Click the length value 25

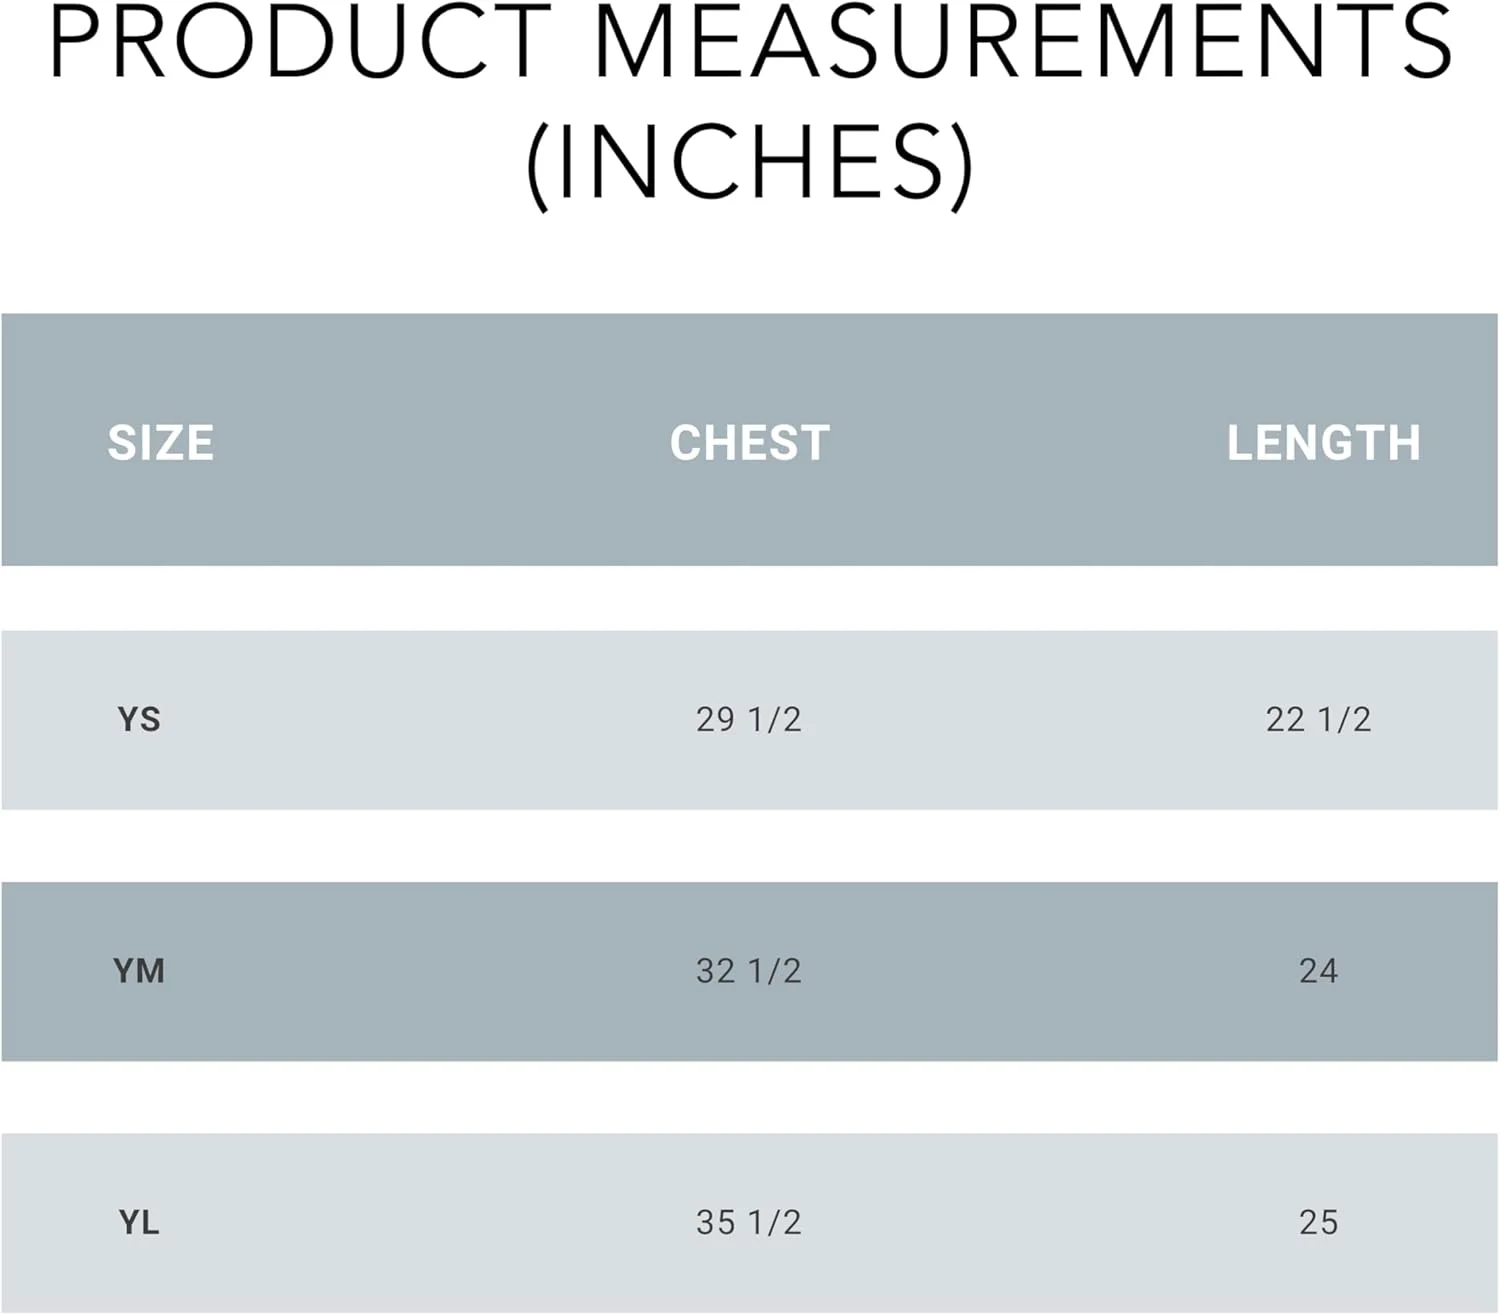click(x=1318, y=1222)
